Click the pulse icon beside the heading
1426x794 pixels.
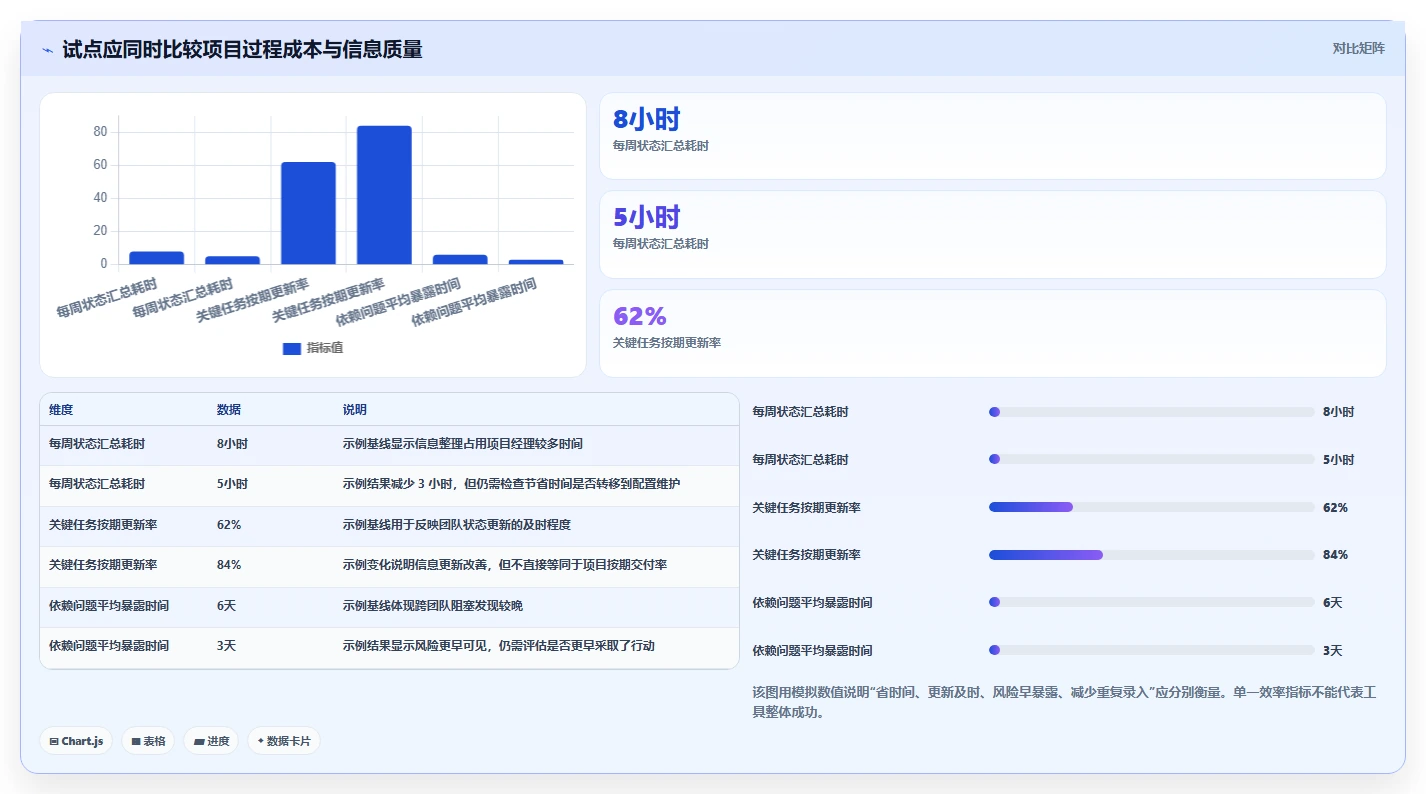[x=47, y=50]
